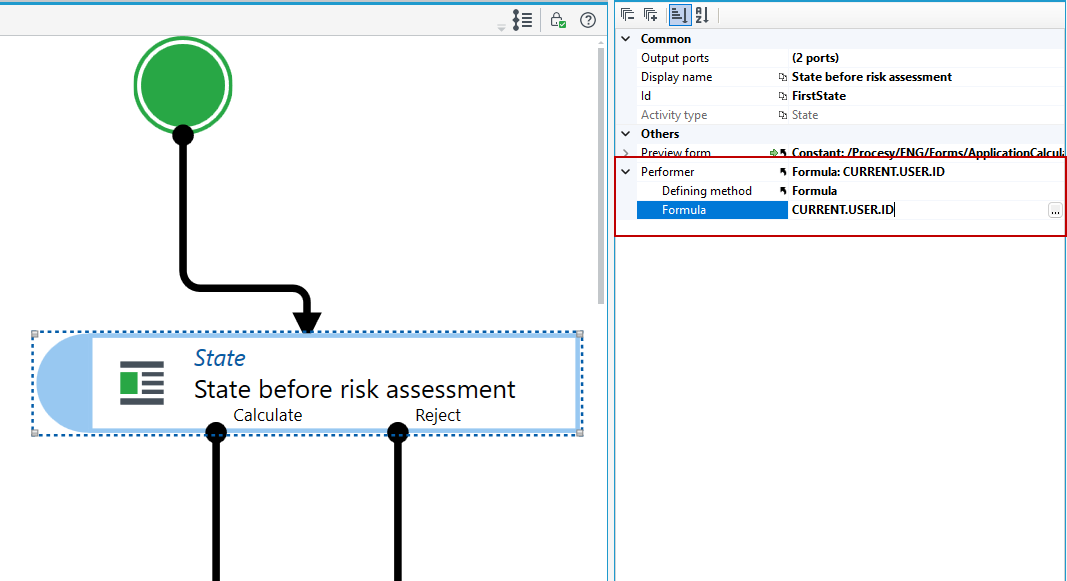Image resolution: width=1067 pixels, height=581 pixels.
Task: Click the marker icon beside FirstState
Action: (783, 97)
